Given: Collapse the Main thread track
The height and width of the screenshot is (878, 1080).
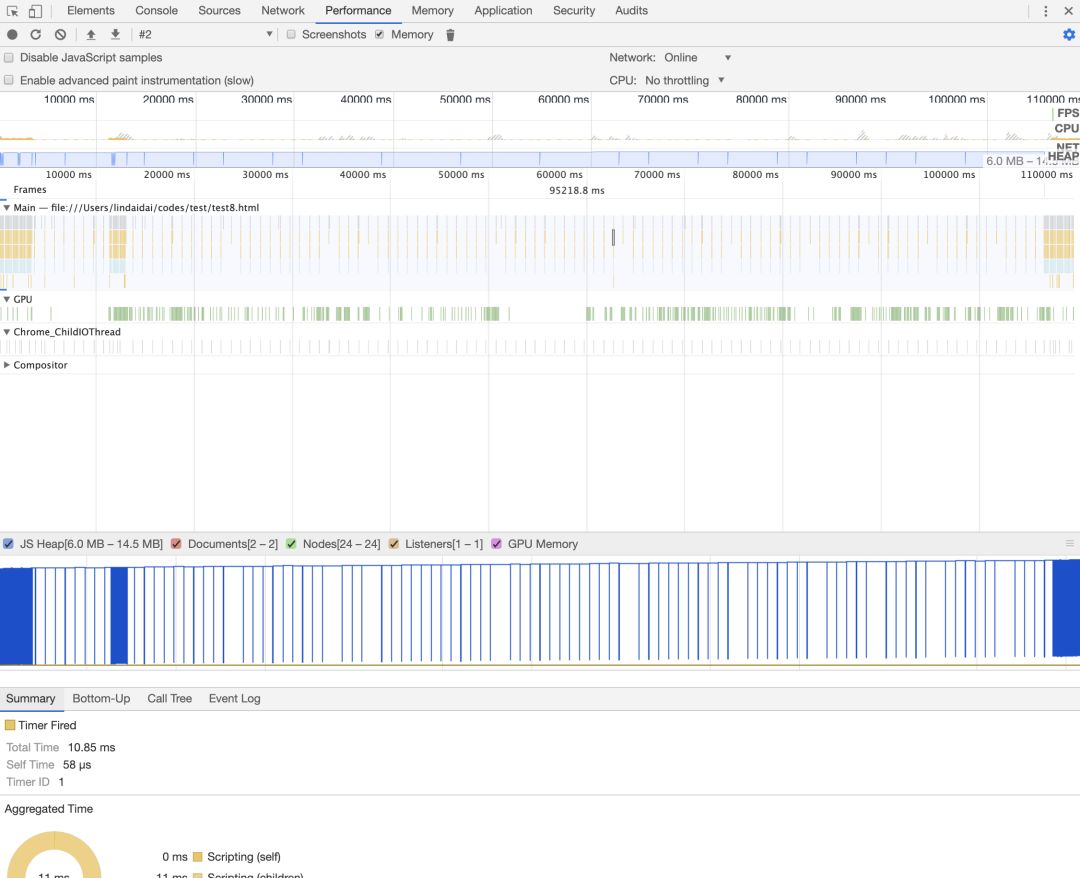Looking at the screenshot, I should point(7,207).
